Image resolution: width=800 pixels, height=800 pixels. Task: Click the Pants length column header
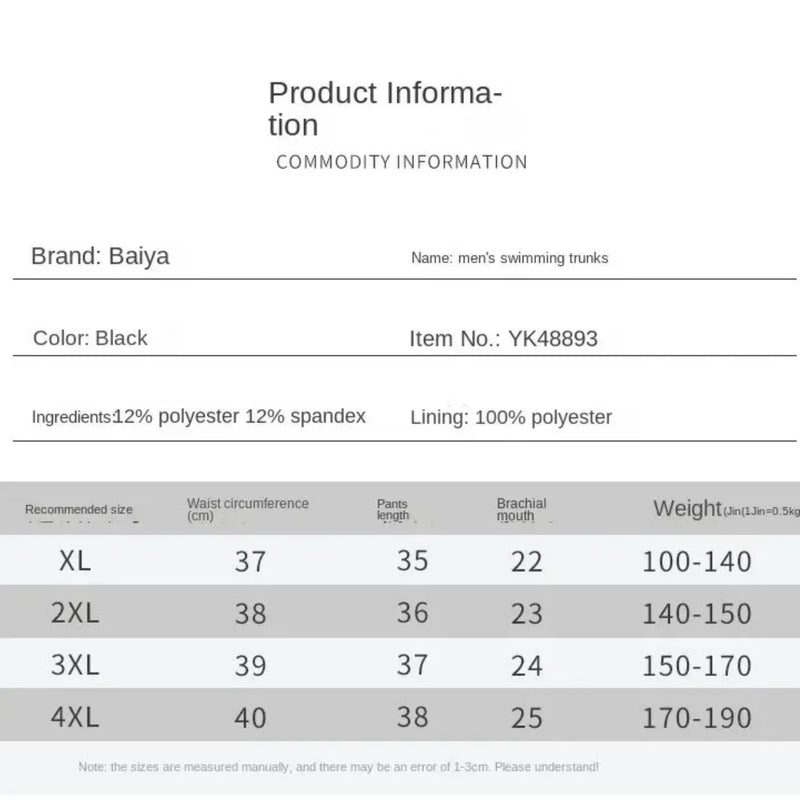(393, 509)
